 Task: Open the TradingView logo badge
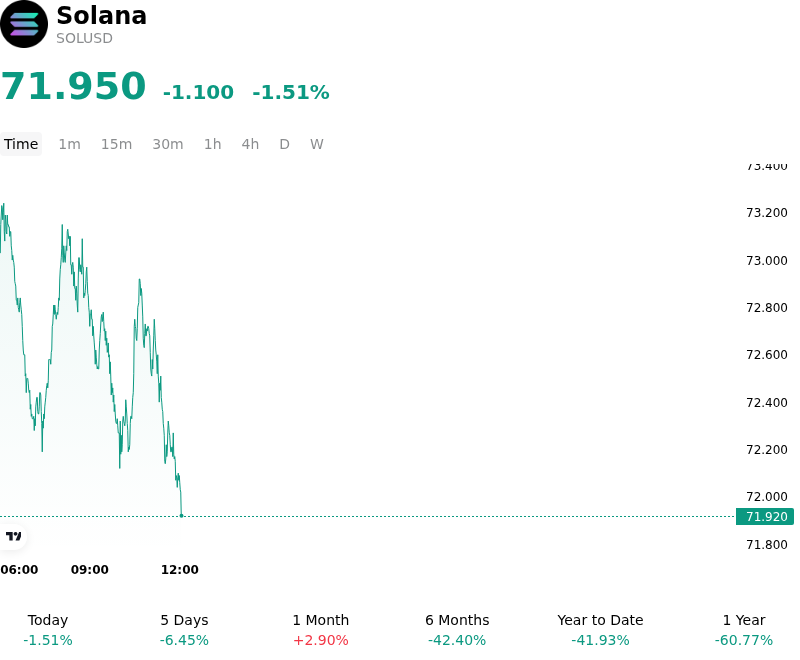coord(13,536)
